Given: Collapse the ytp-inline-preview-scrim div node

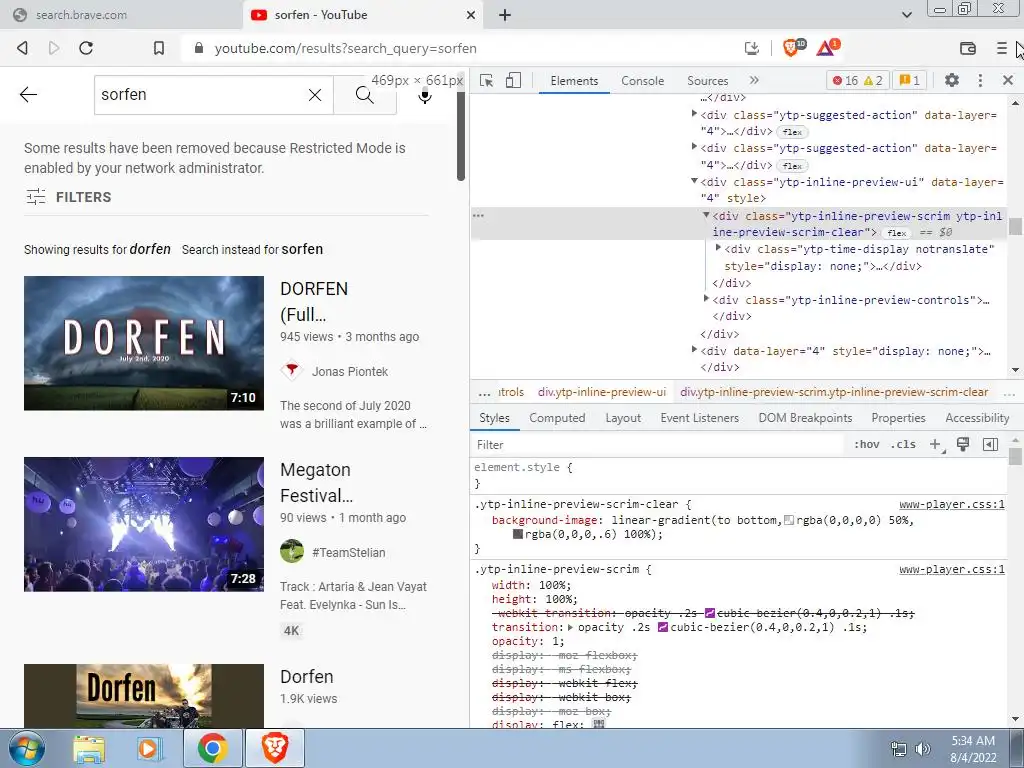Looking at the screenshot, I should (x=706, y=215).
